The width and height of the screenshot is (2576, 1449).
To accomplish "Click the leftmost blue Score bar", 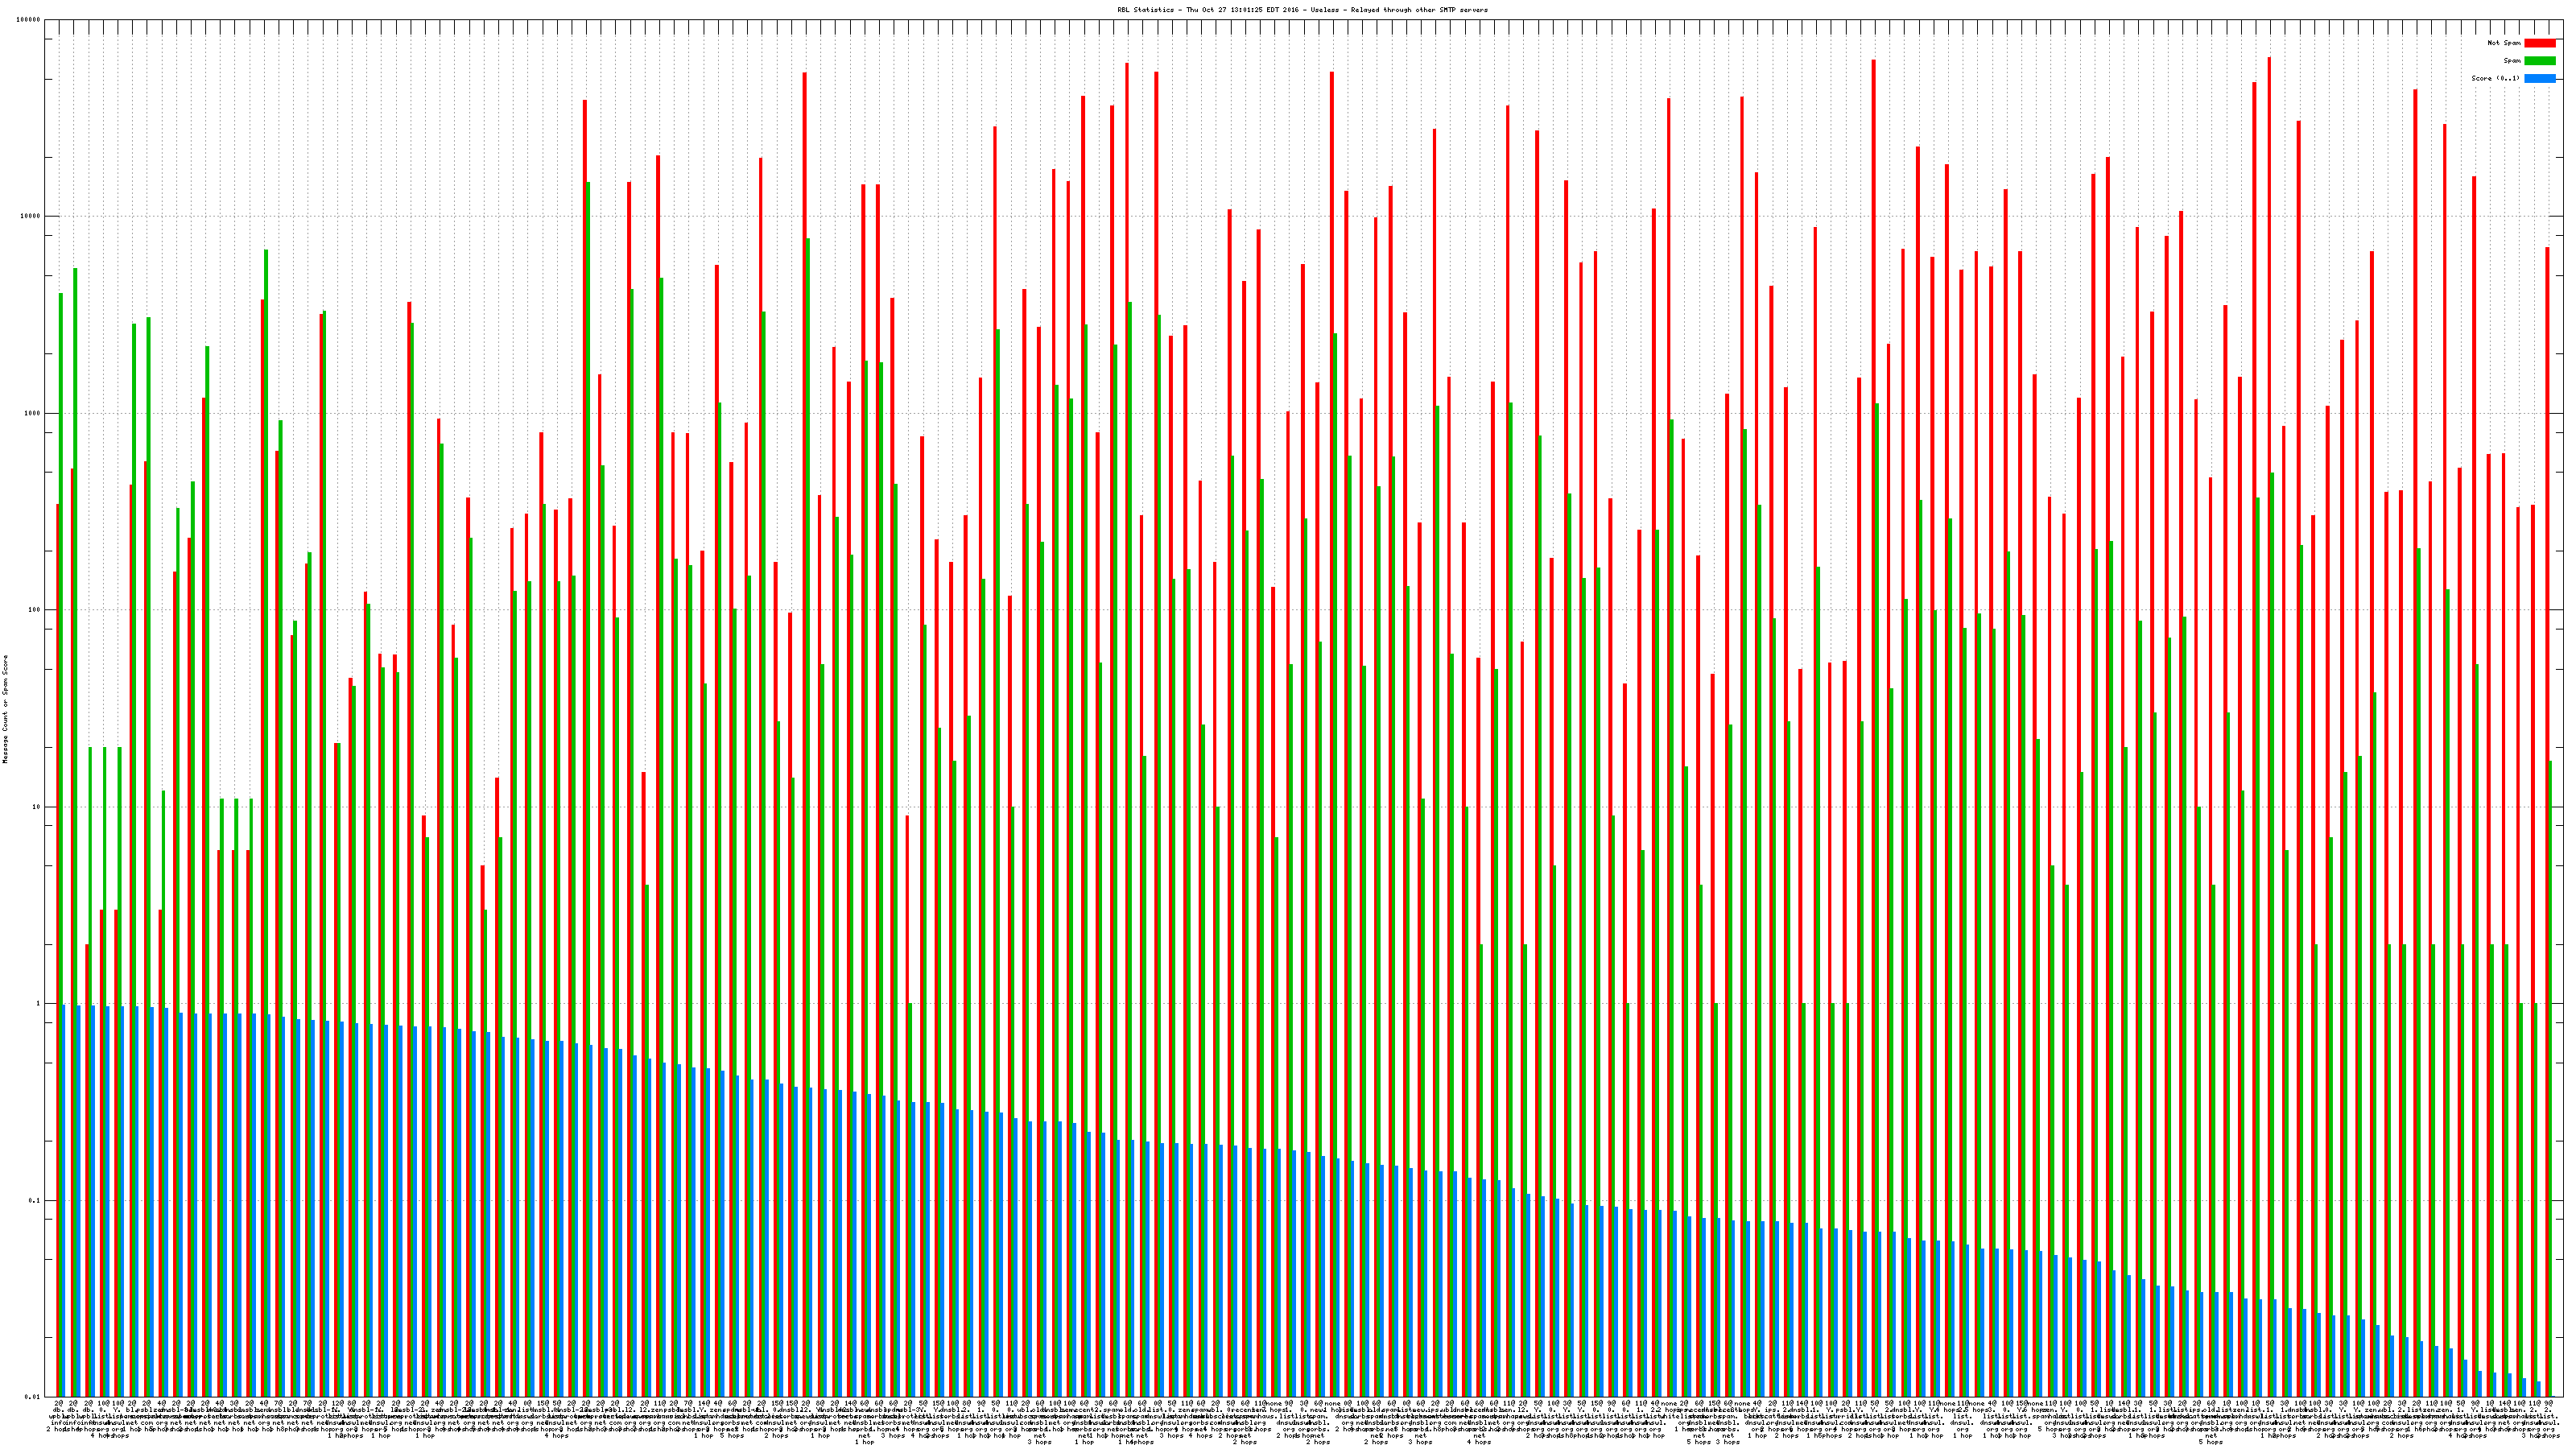I will pos(64,1200).
